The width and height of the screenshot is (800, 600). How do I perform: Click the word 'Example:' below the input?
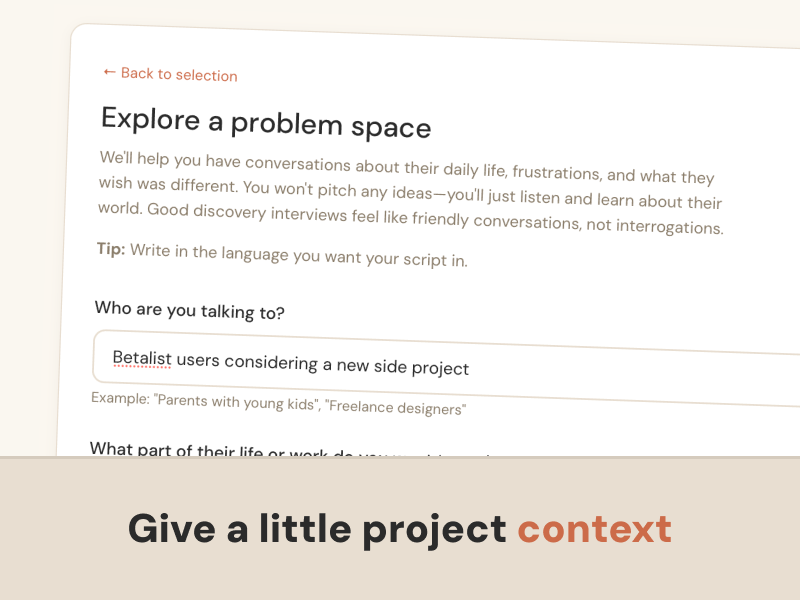tap(118, 399)
